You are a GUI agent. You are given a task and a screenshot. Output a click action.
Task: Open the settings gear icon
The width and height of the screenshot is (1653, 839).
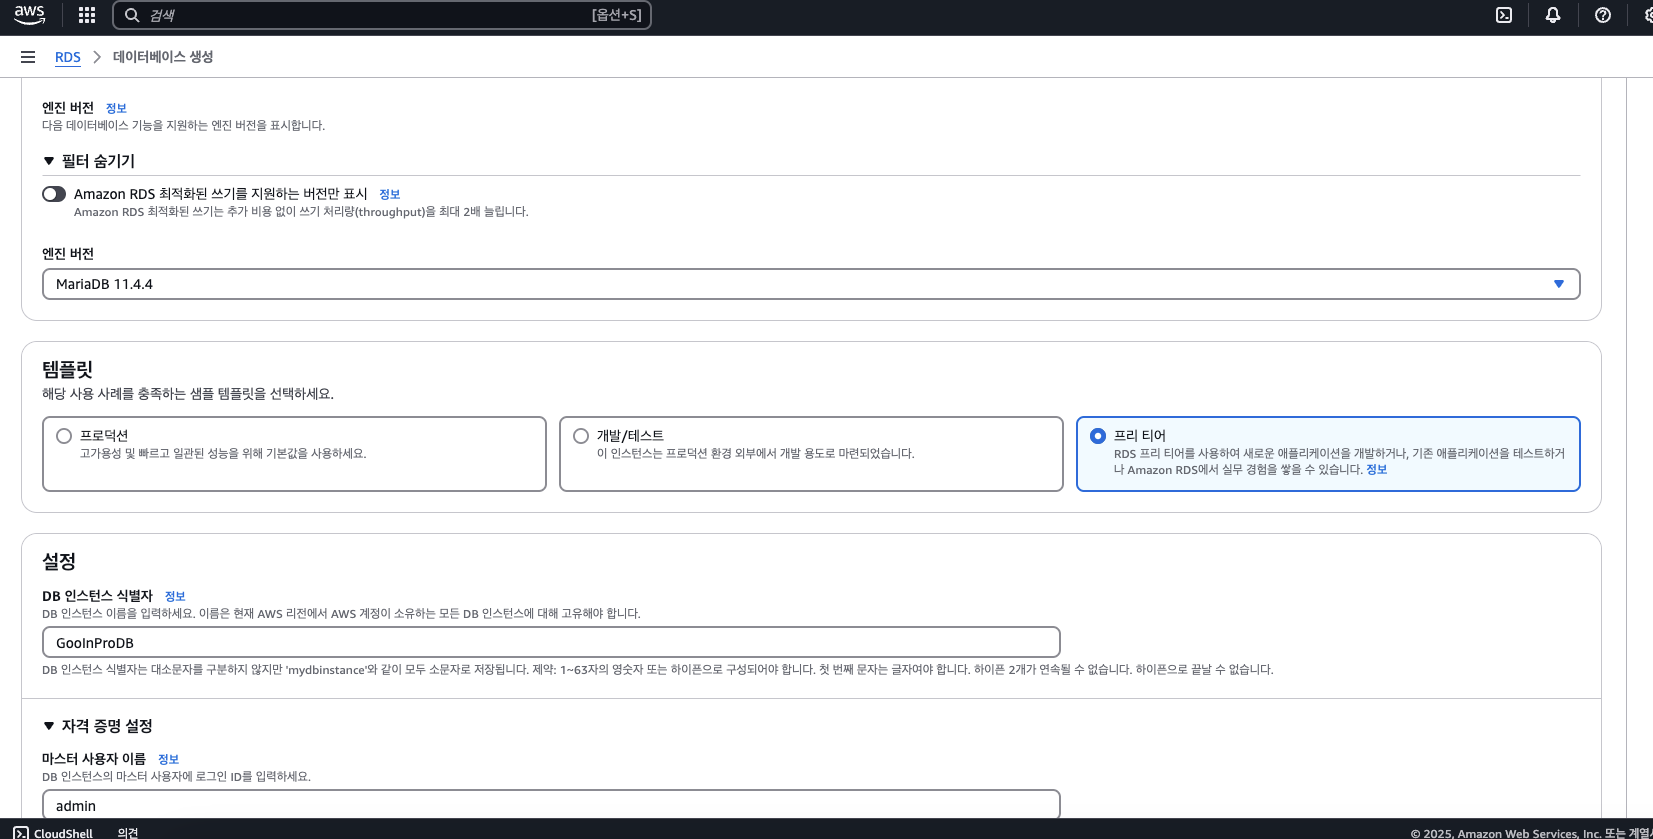click(1648, 15)
